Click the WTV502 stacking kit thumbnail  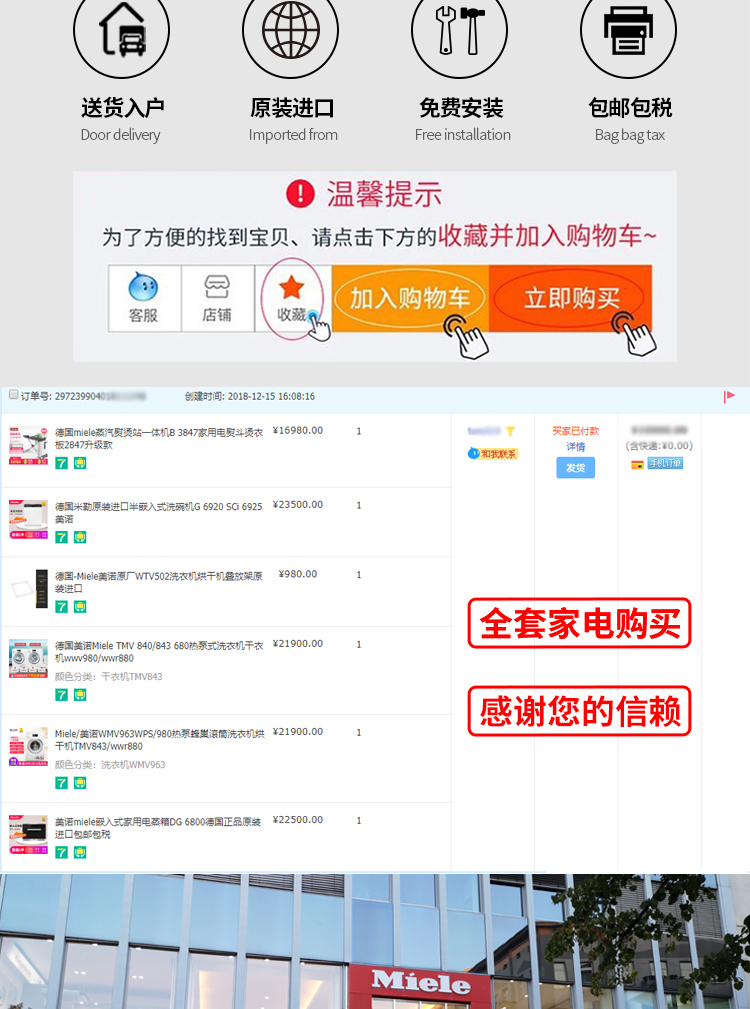tap(28, 589)
